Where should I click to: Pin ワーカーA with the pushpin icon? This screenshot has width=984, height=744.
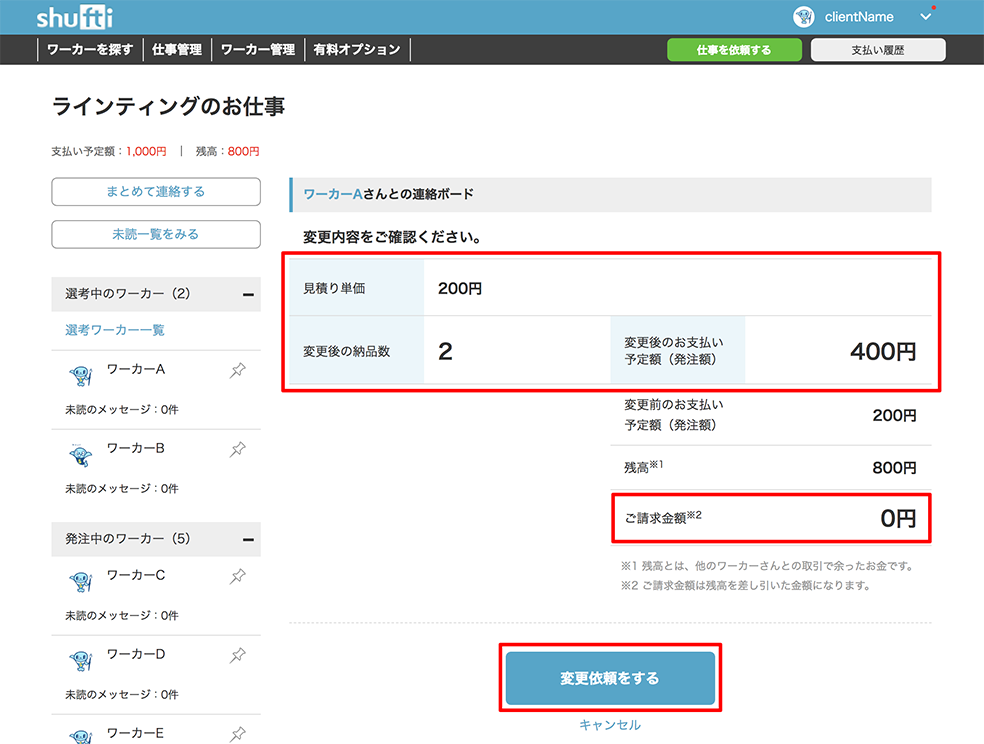click(x=238, y=370)
